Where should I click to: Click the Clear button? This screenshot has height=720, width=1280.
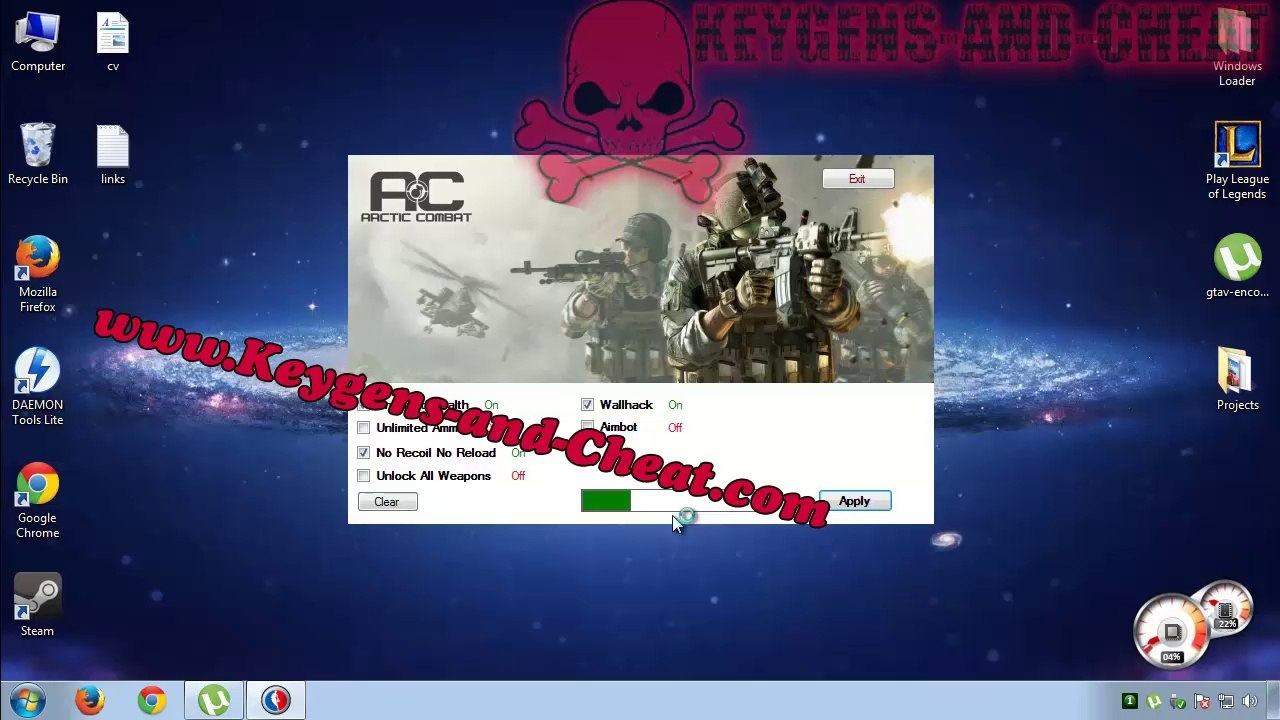click(387, 502)
